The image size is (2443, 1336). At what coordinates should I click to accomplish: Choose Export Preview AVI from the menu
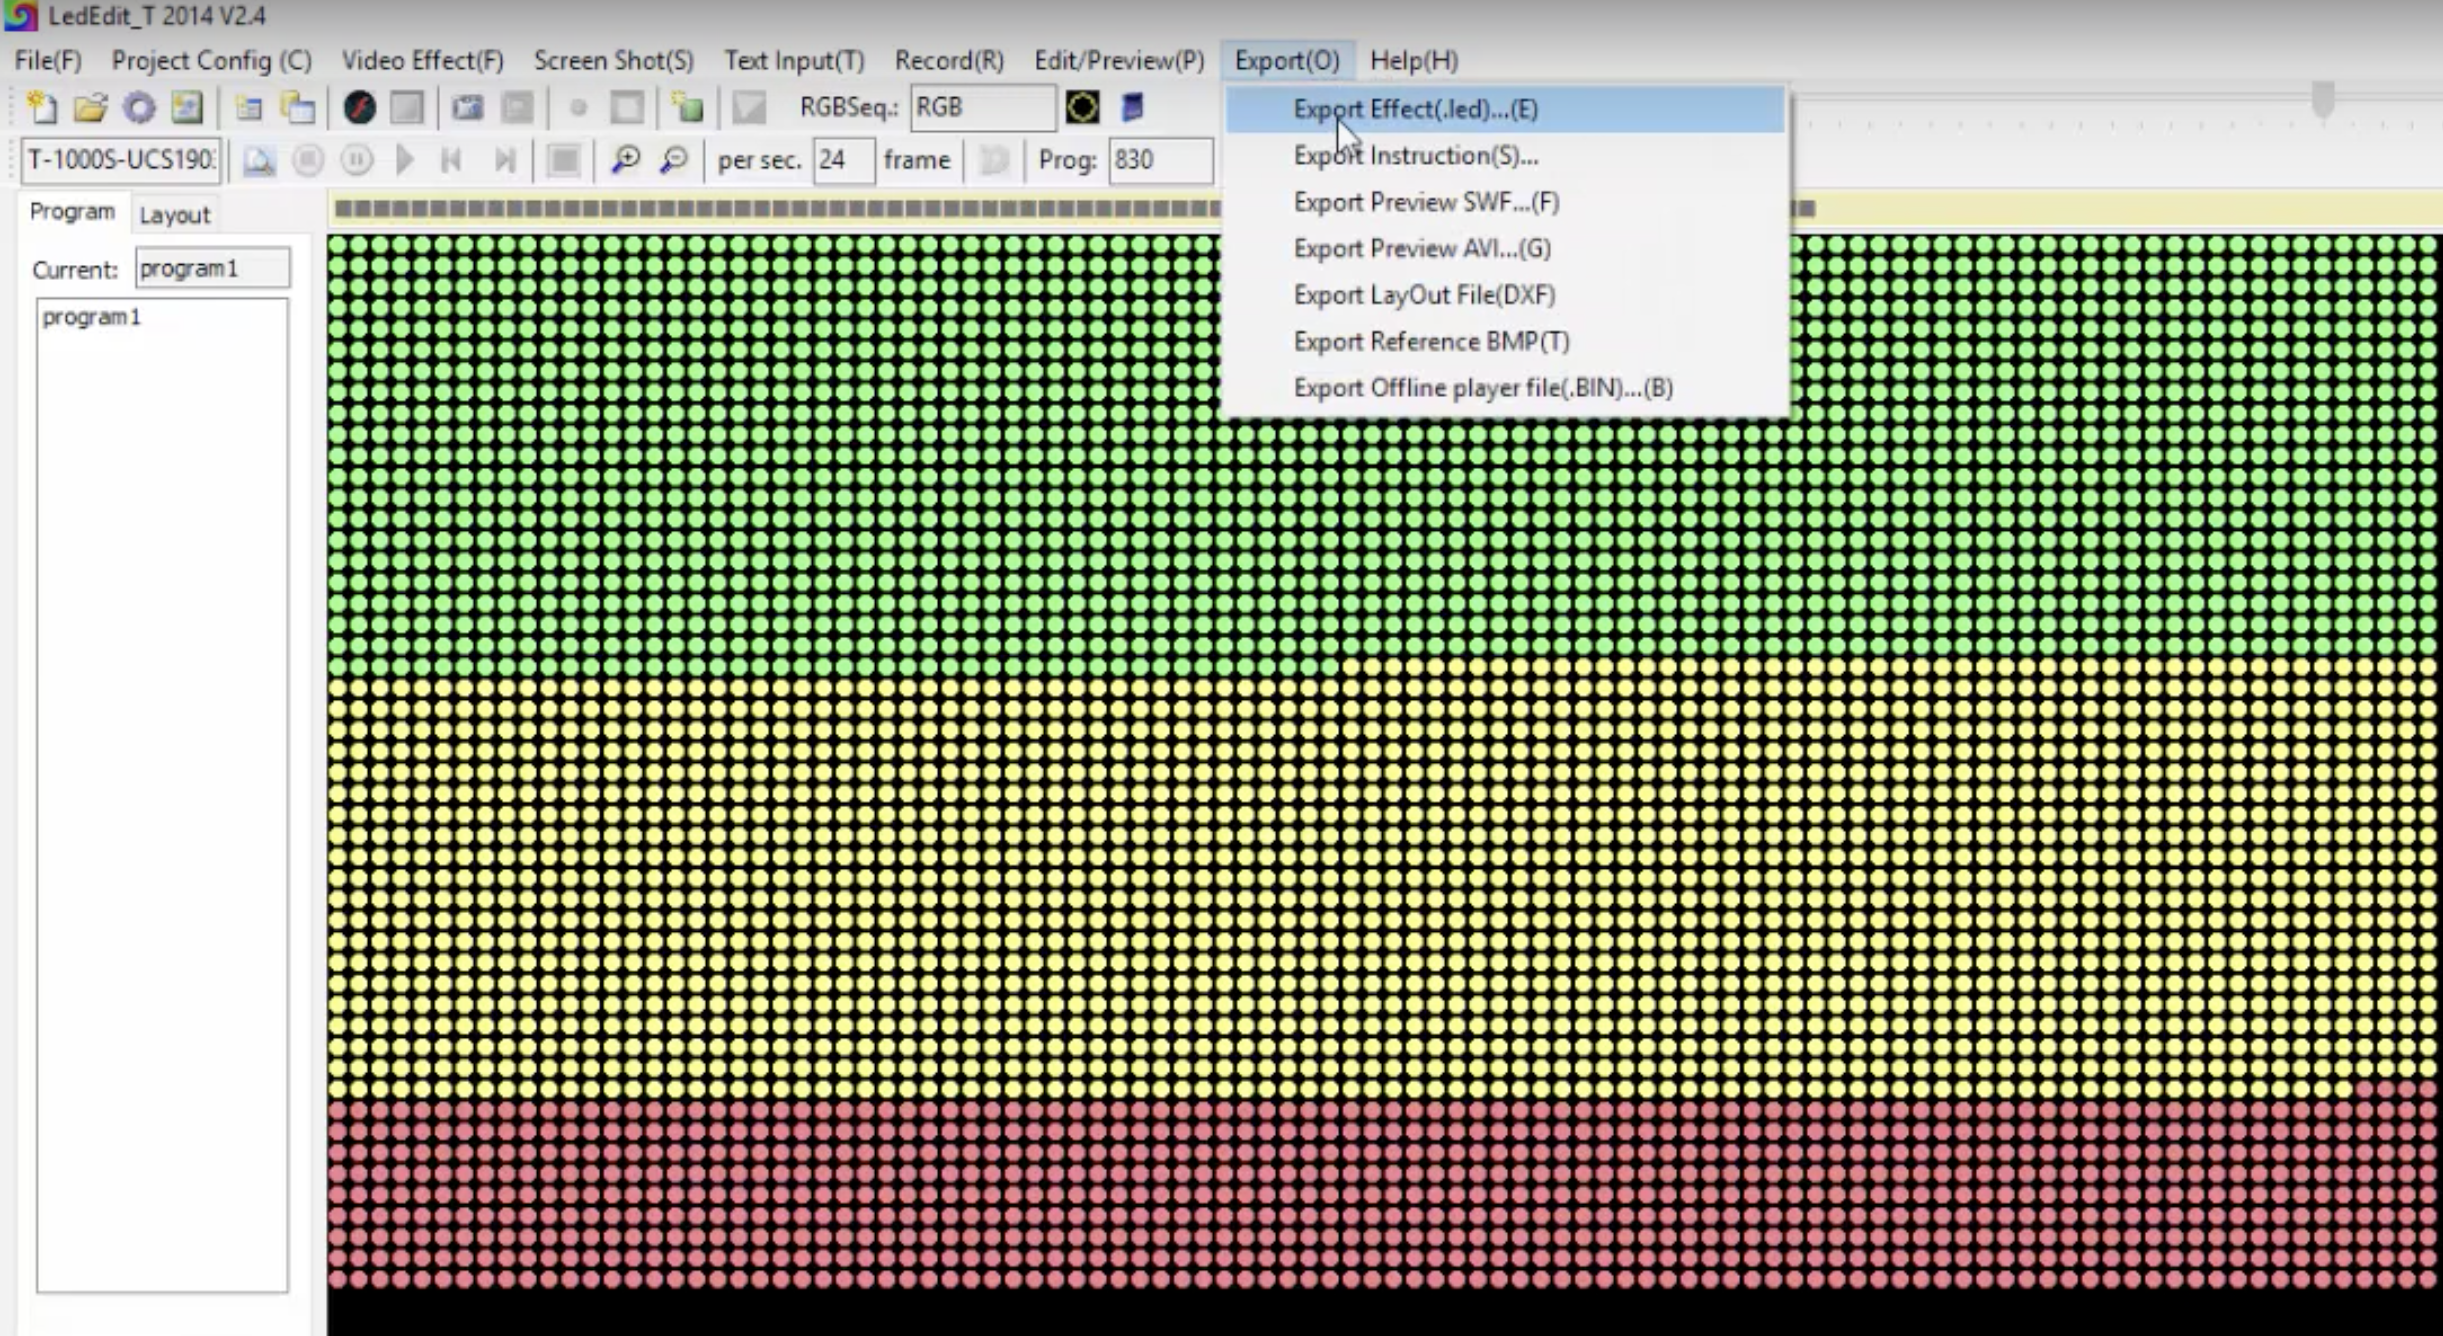point(1420,248)
